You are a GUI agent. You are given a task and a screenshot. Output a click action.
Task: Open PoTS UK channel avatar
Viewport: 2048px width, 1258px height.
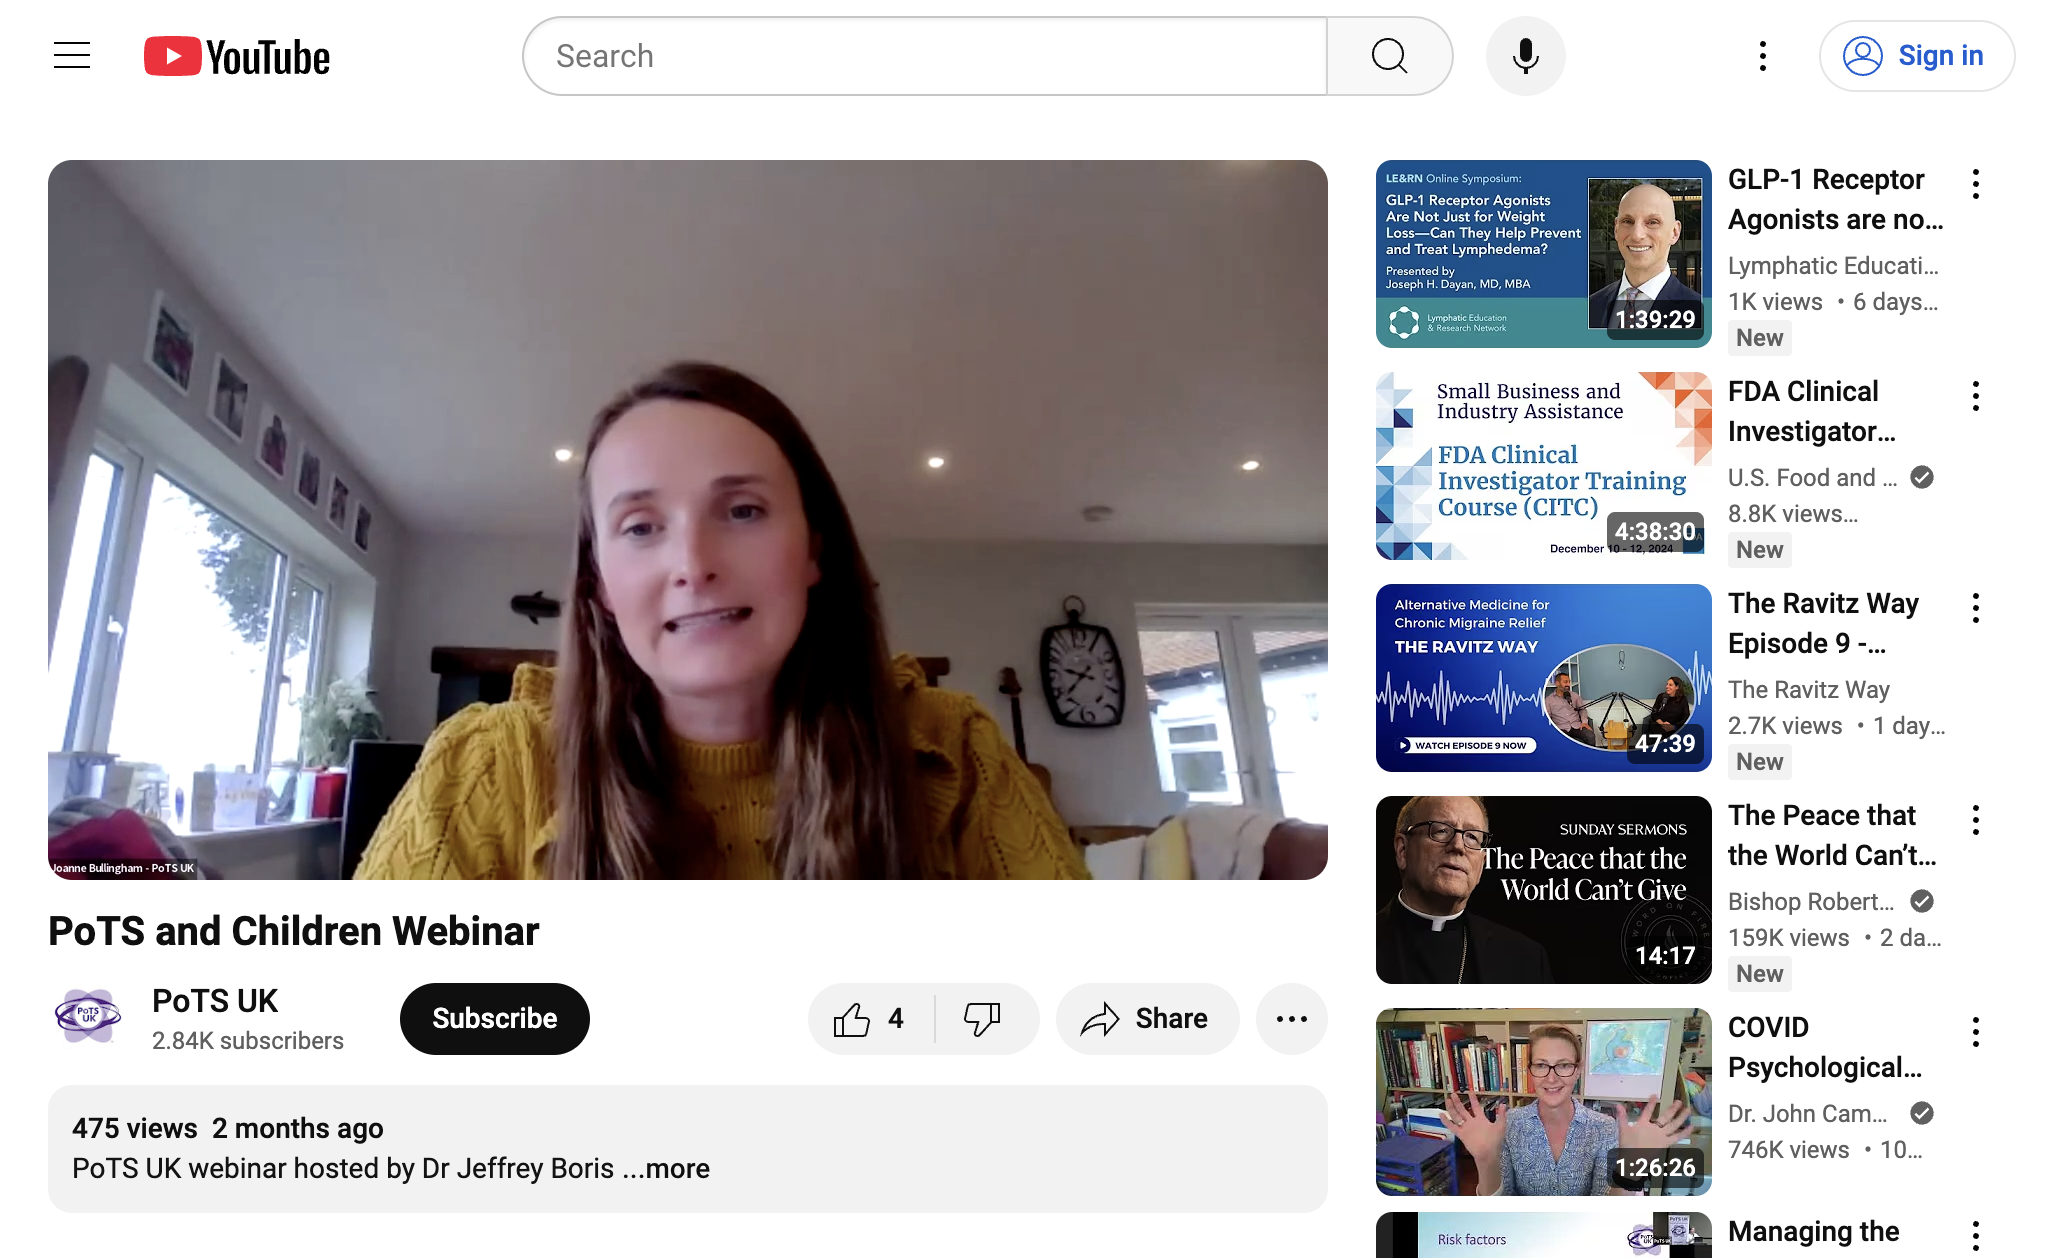point(88,1016)
